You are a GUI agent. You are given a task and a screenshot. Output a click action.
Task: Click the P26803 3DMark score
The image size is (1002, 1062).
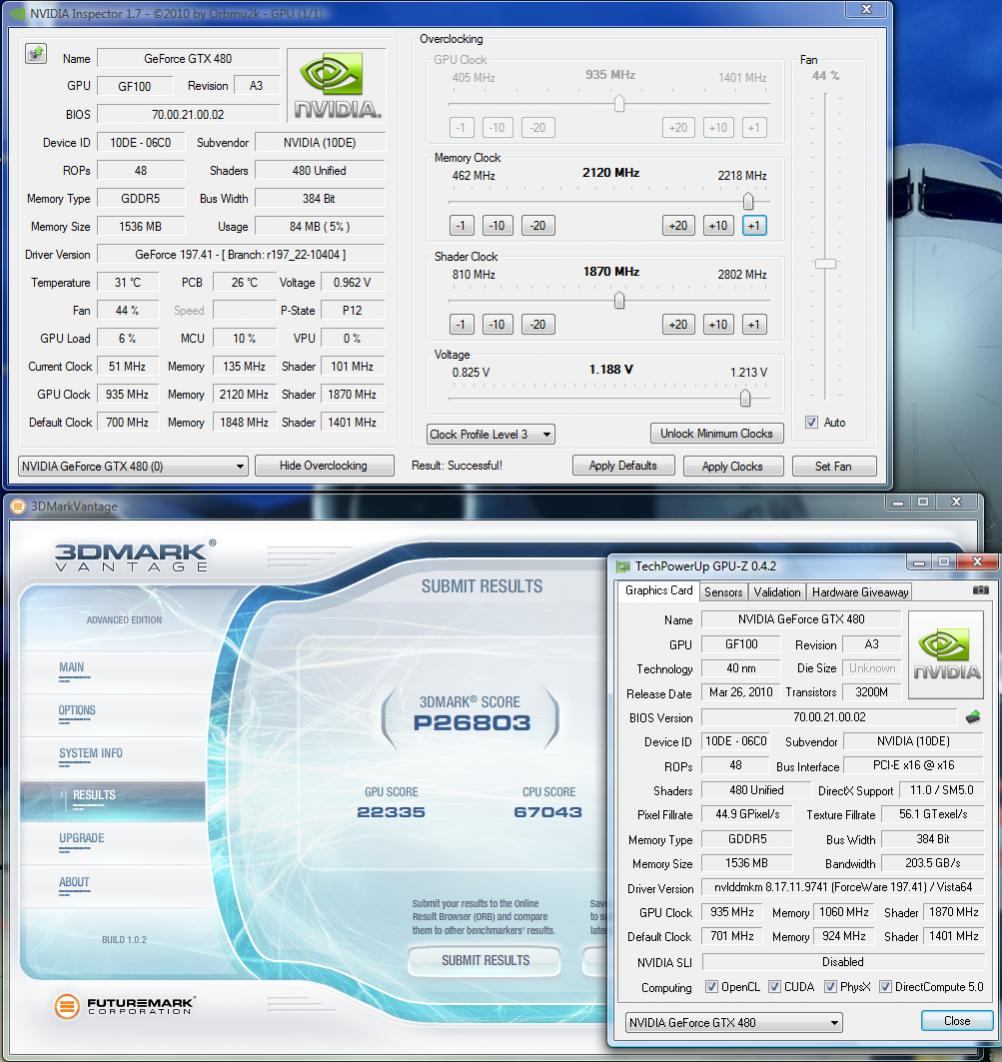click(x=472, y=723)
